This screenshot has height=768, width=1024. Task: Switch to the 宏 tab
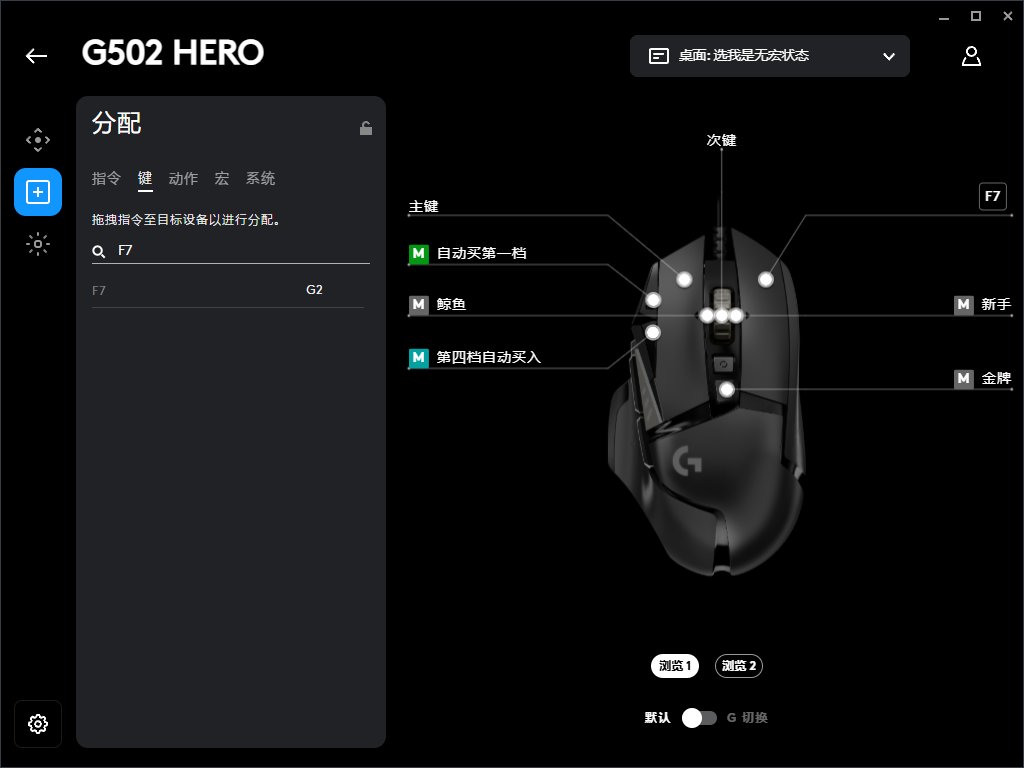click(x=222, y=178)
